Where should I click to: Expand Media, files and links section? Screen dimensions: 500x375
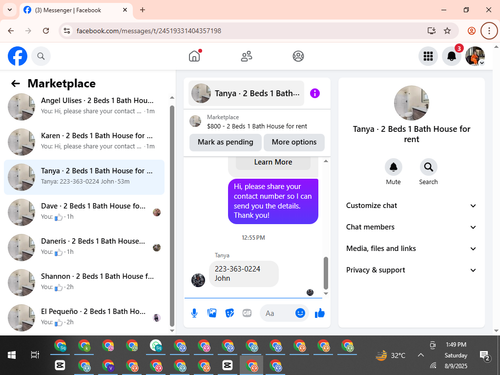tap(411, 249)
